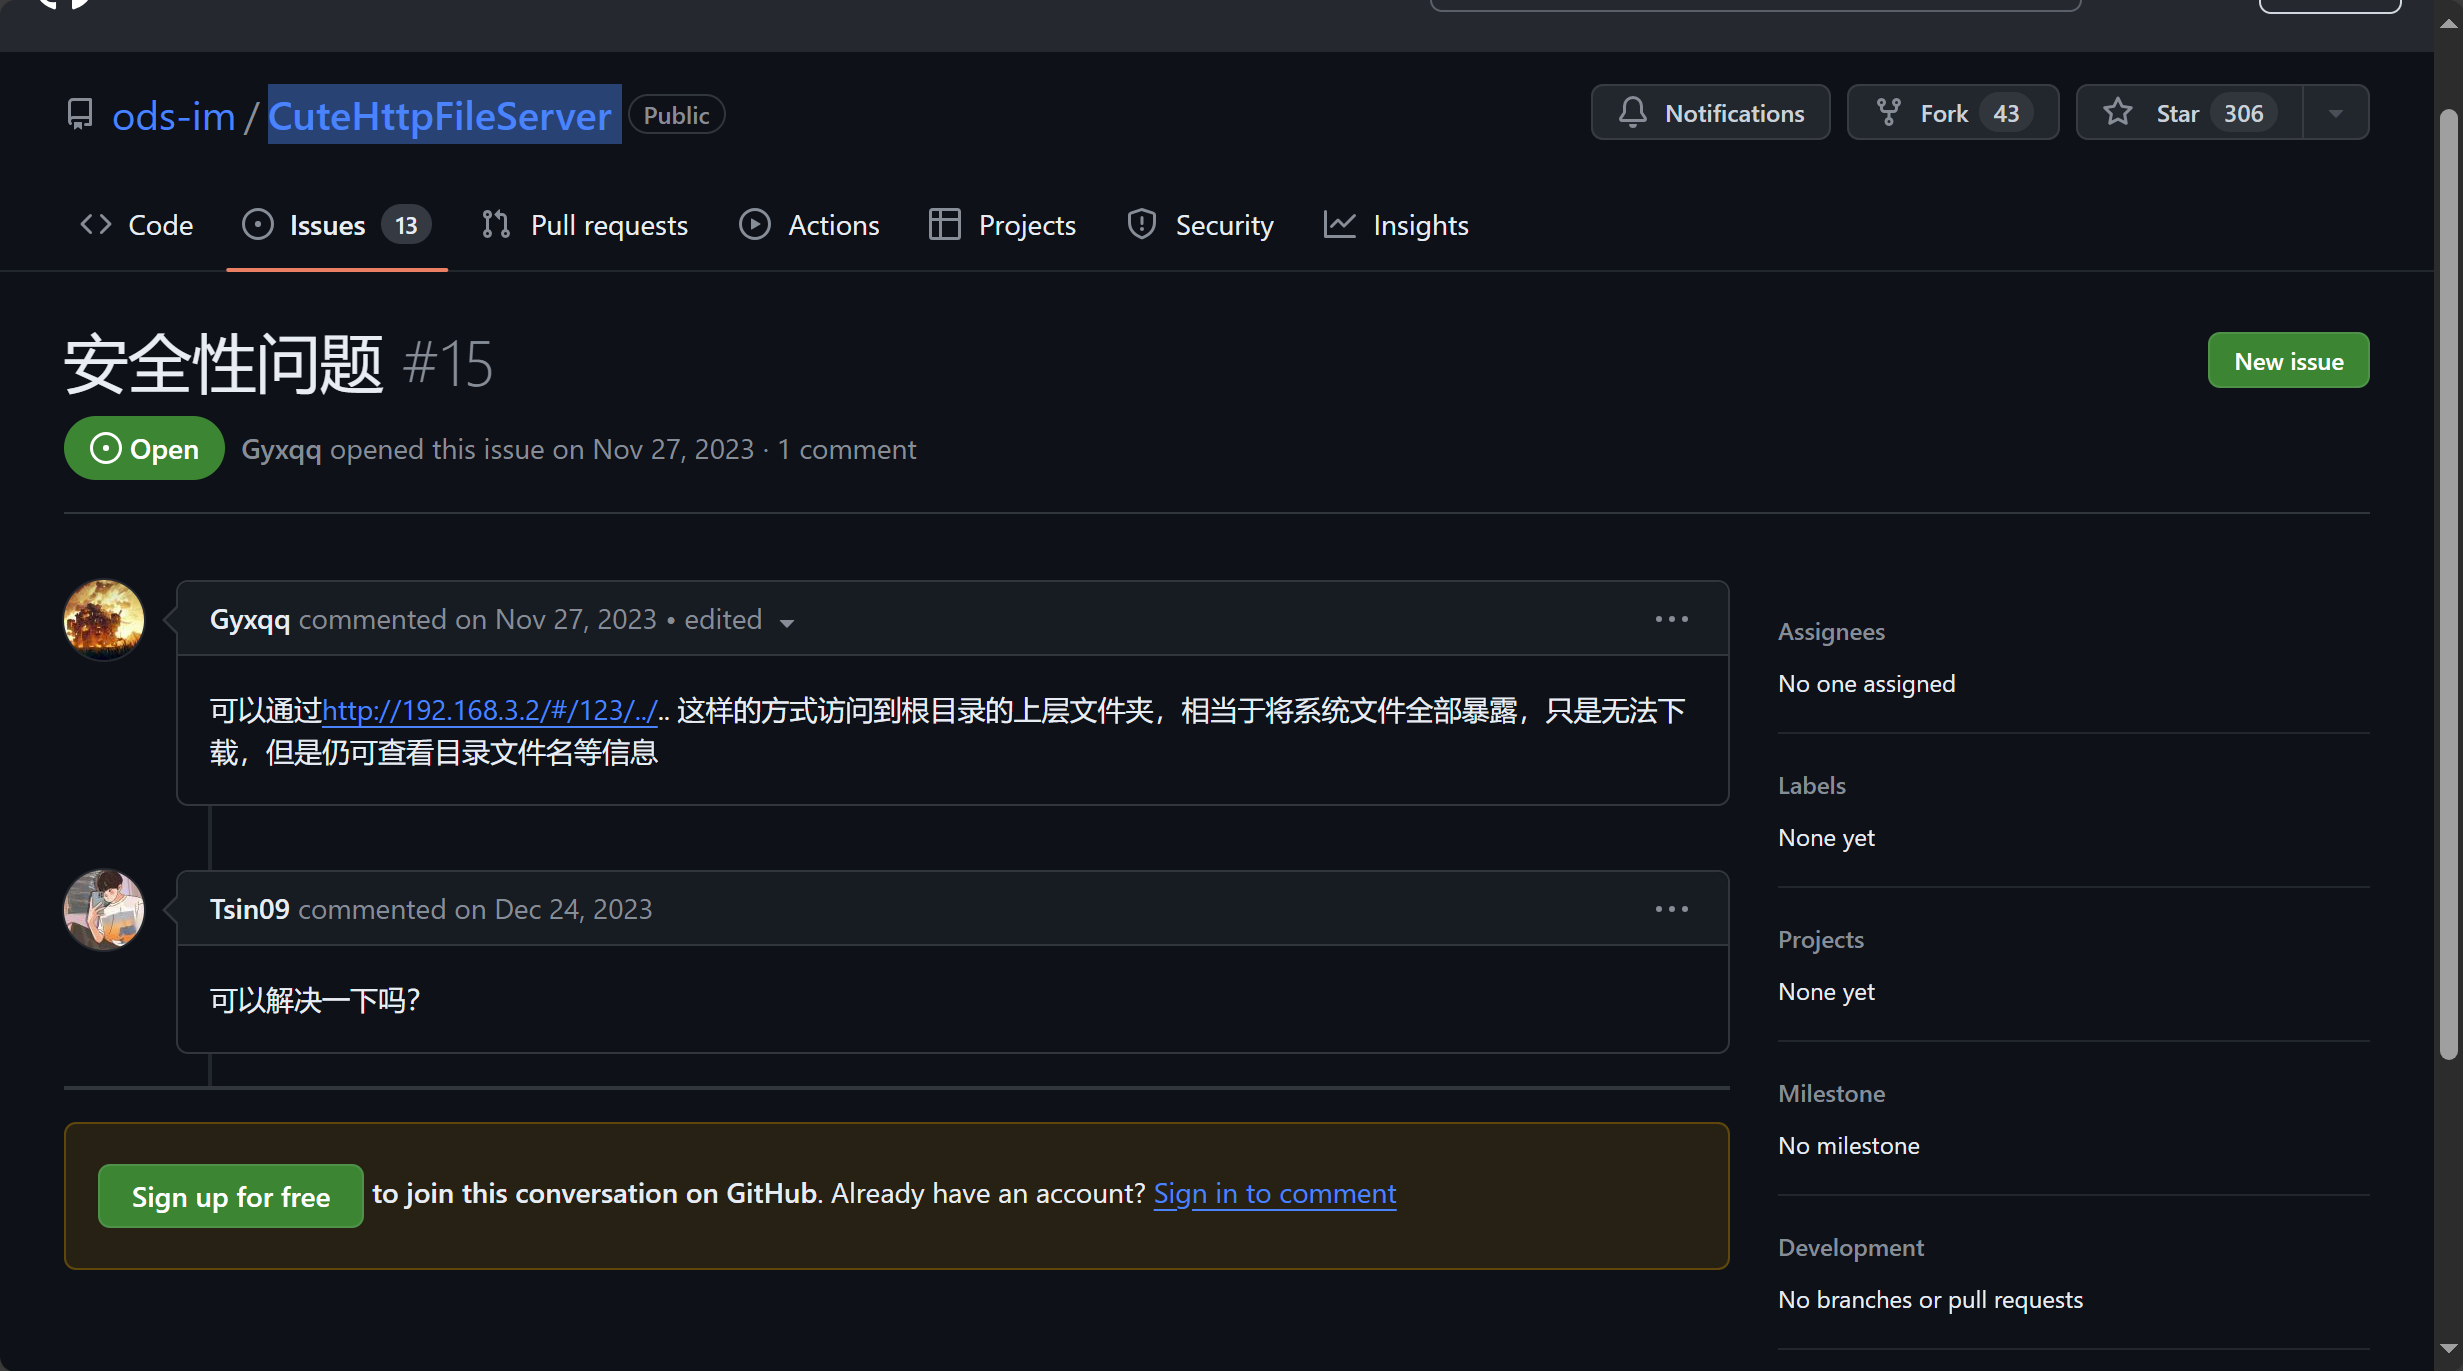Click the Notifications bell button
Screen dimensions: 2463x1371
[x=1710, y=113]
